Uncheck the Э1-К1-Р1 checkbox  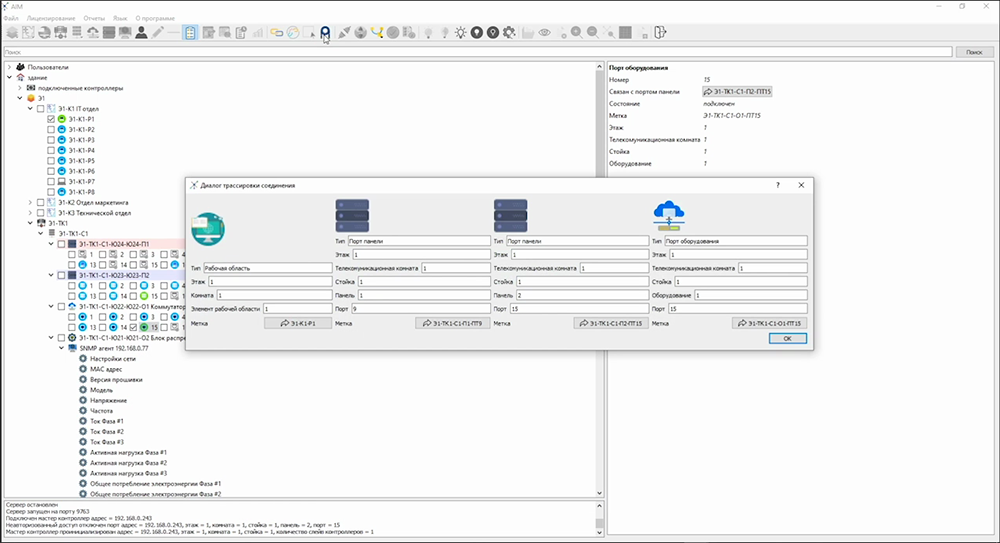pyautogui.click(x=51, y=119)
